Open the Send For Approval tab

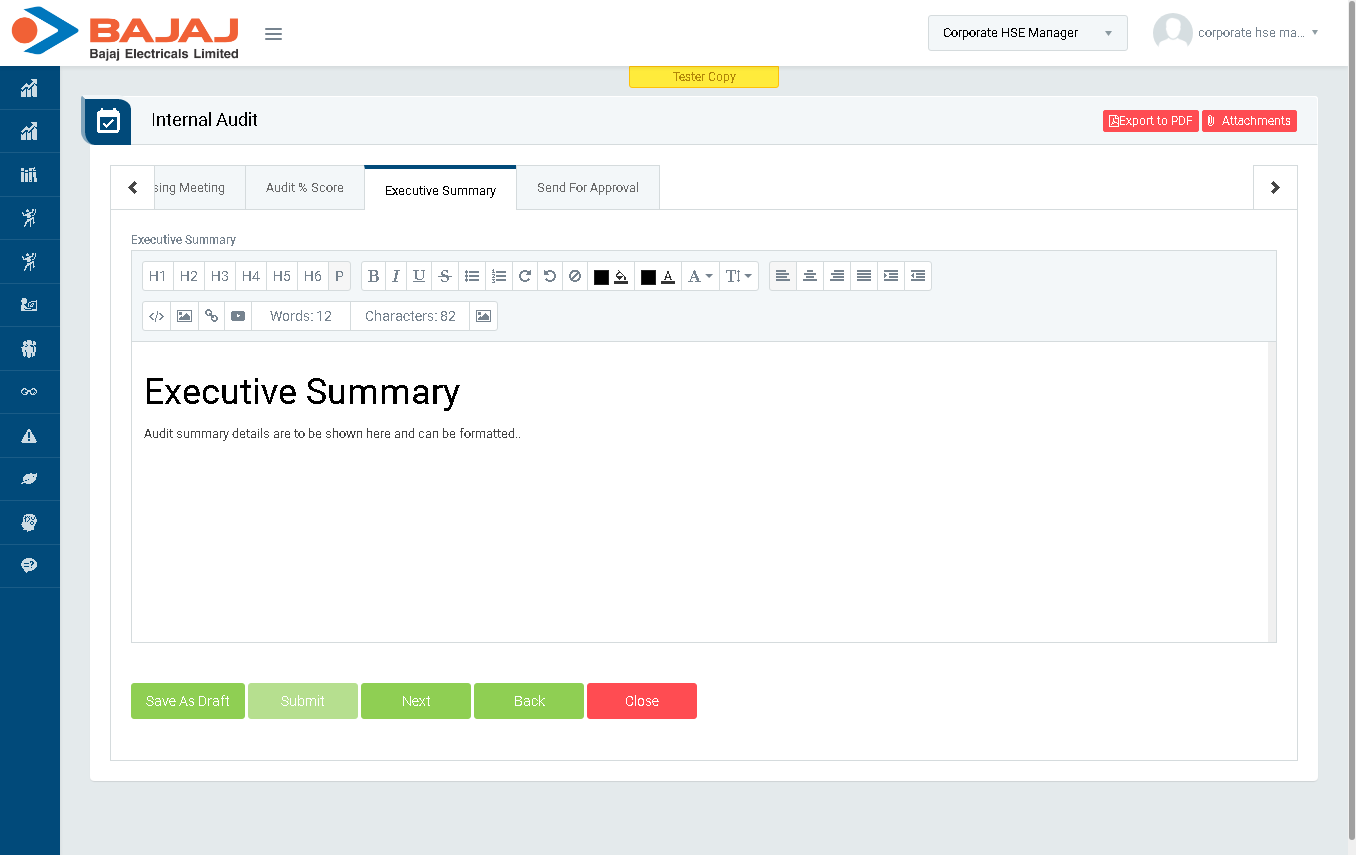587,188
